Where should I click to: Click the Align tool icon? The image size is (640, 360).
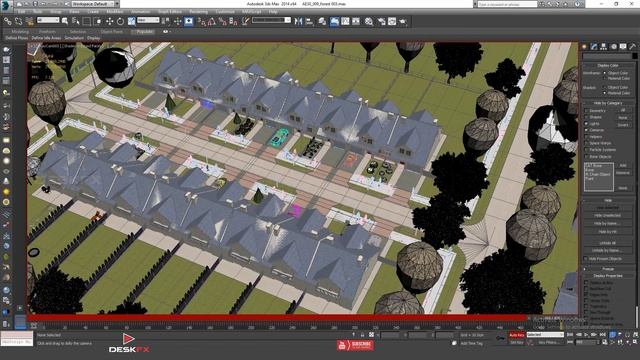[309, 21]
